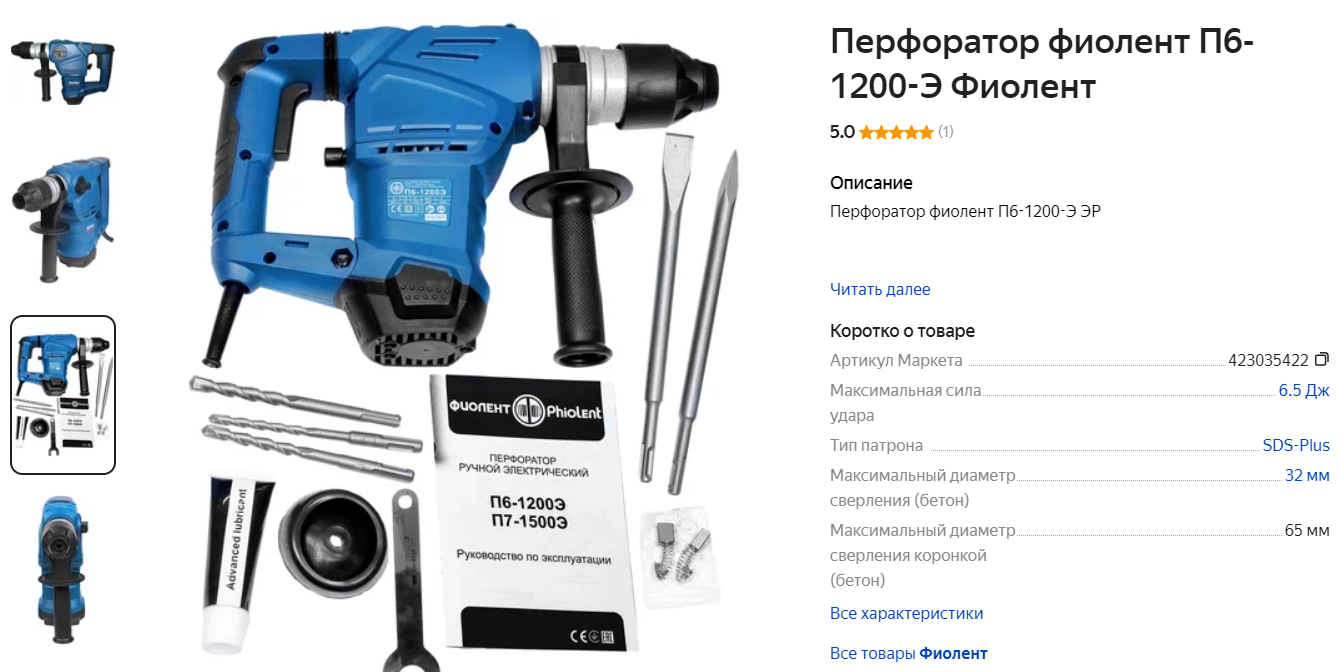The width and height of the screenshot is (1340, 672).
Task: Select the second angled perforator thumbnail
Action: (63, 219)
